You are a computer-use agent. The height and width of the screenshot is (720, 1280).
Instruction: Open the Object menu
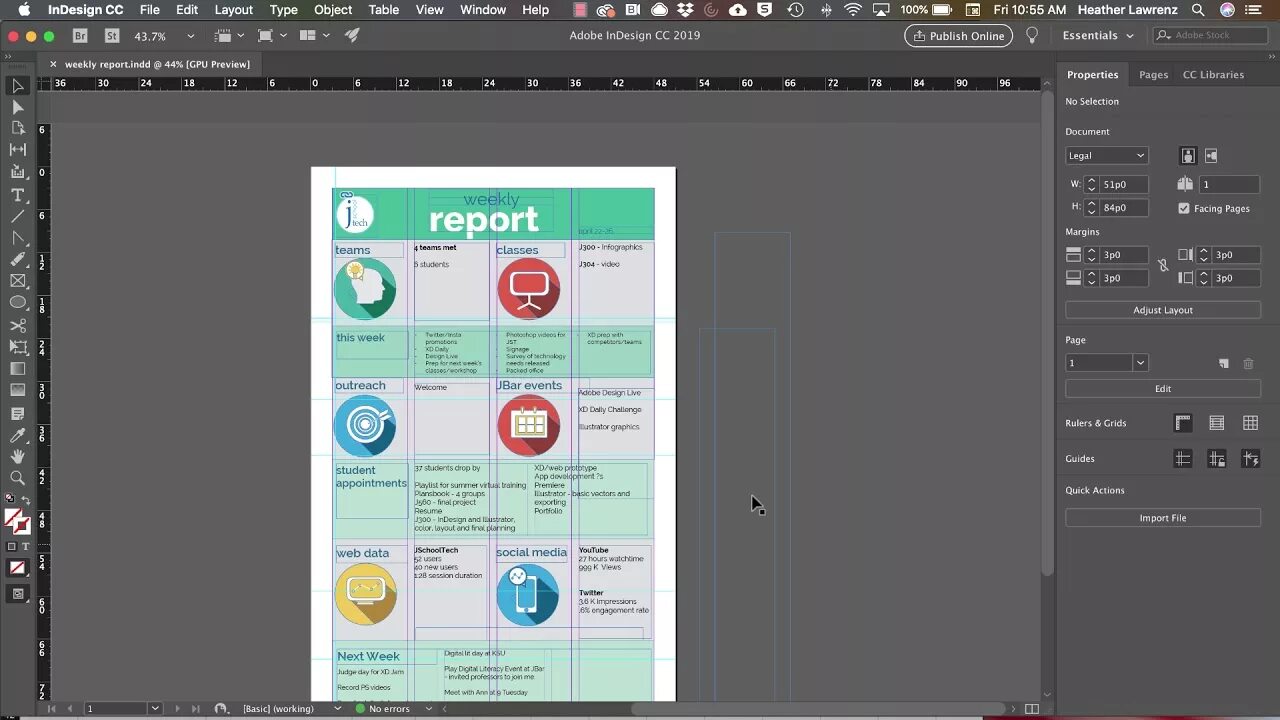333,10
